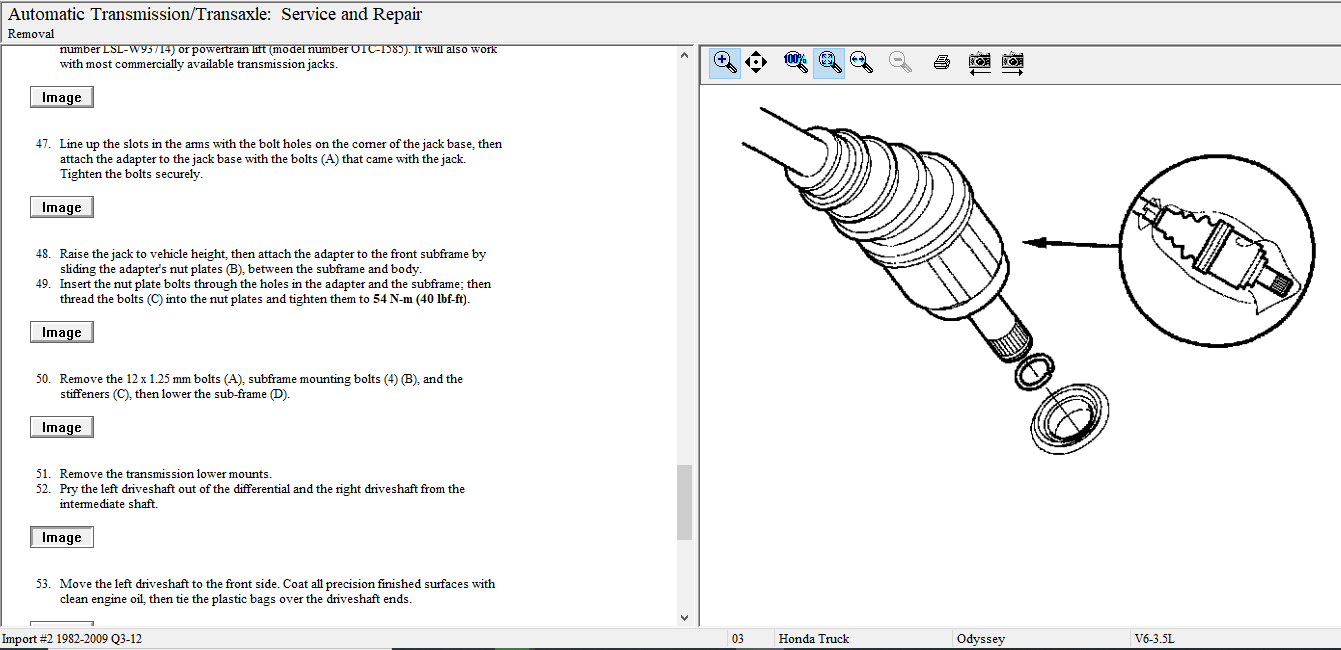Open Image button above step 47
This screenshot has height=650, width=1341.
tap(62, 97)
